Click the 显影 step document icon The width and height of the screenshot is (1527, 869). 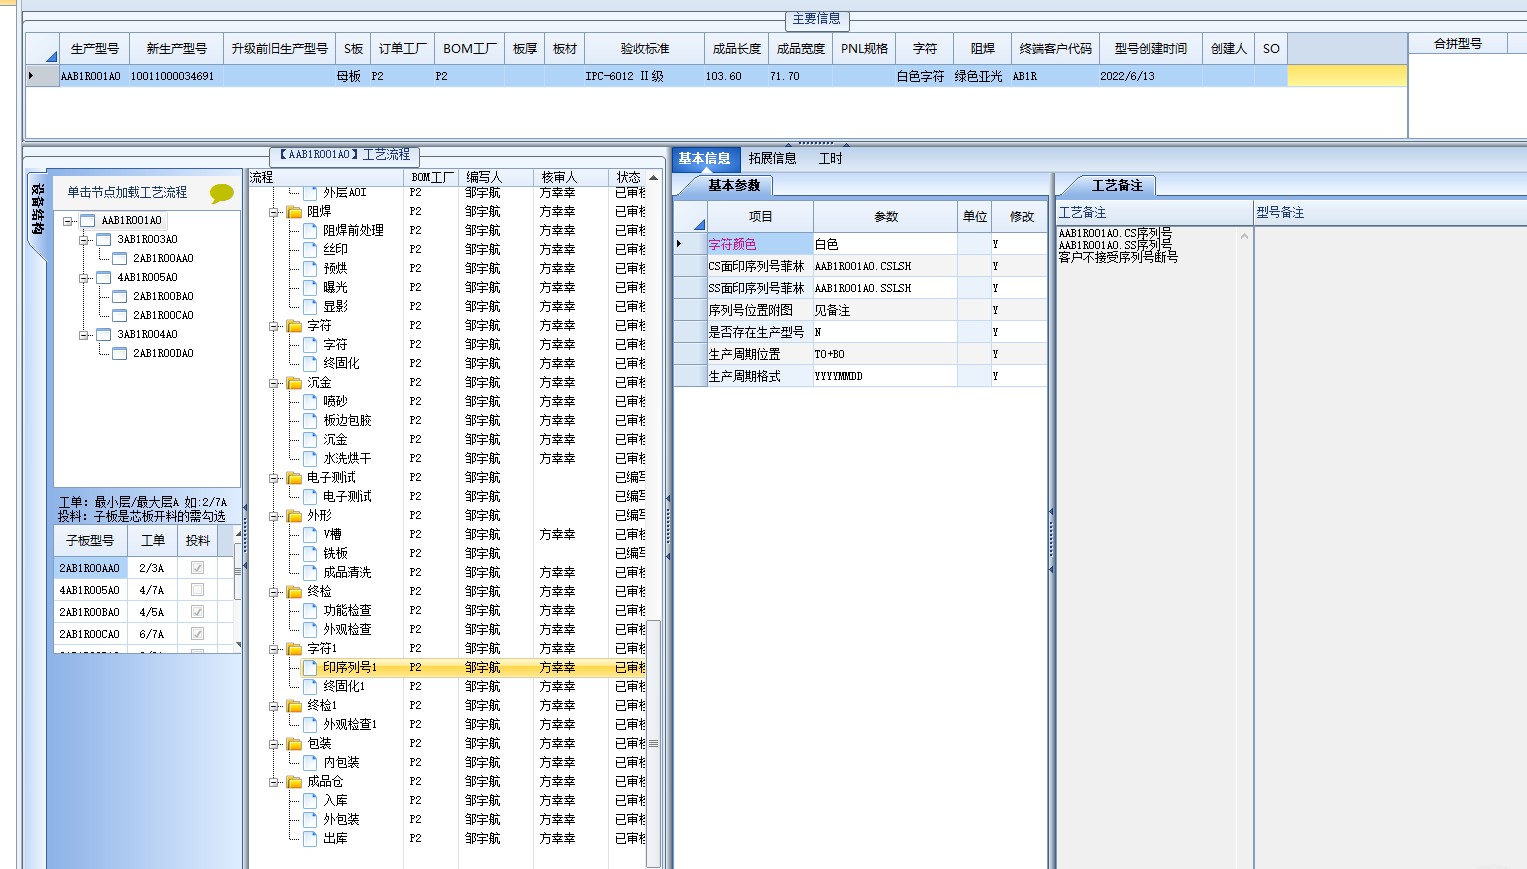[x=310, y=306]
